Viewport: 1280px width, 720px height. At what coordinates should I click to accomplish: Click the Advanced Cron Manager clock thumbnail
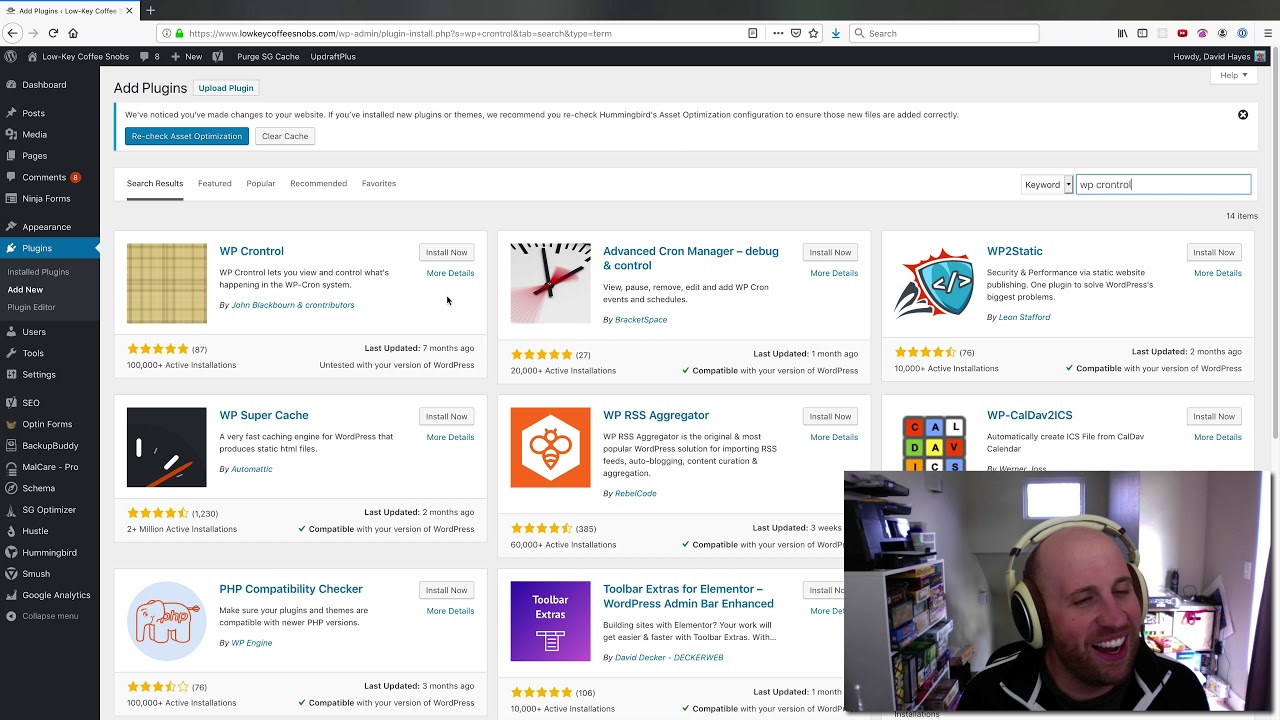pyautogui.click(x=550, y=283)
